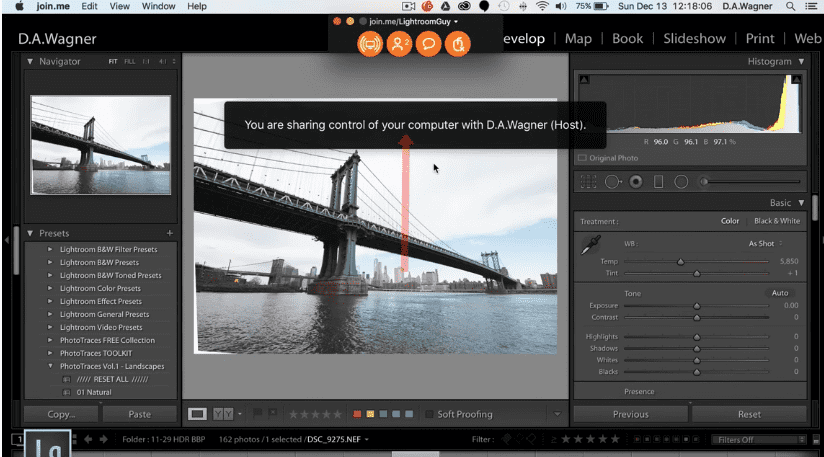Select the Radial Filter tool
The image size is (824, 457).
tap(681, 181)
